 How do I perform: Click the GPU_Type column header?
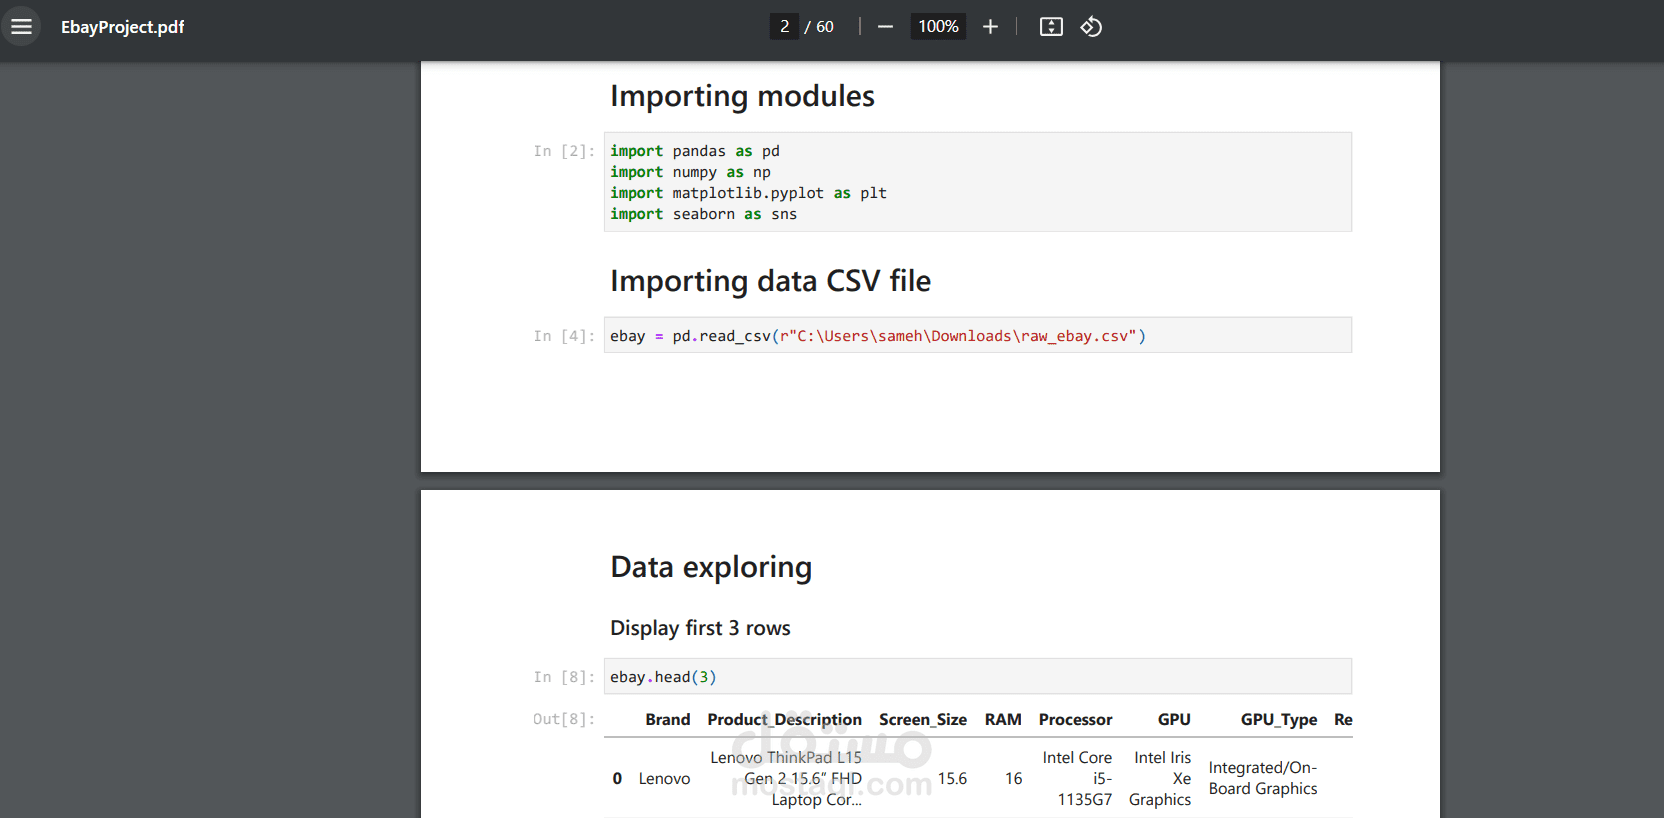[1278, 720]
